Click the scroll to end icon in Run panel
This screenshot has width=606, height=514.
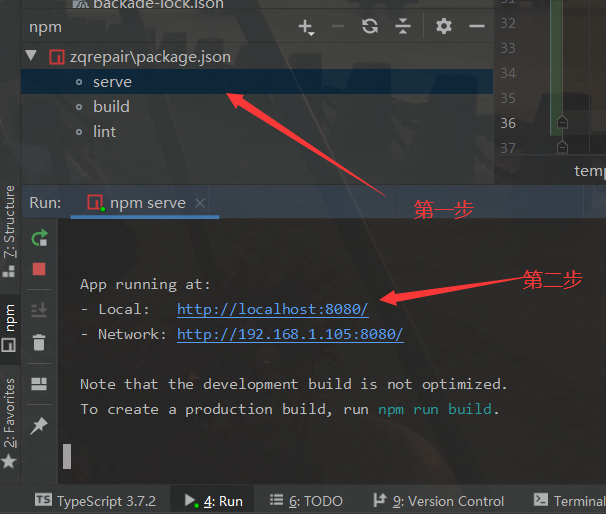click(x=39, y=310)
